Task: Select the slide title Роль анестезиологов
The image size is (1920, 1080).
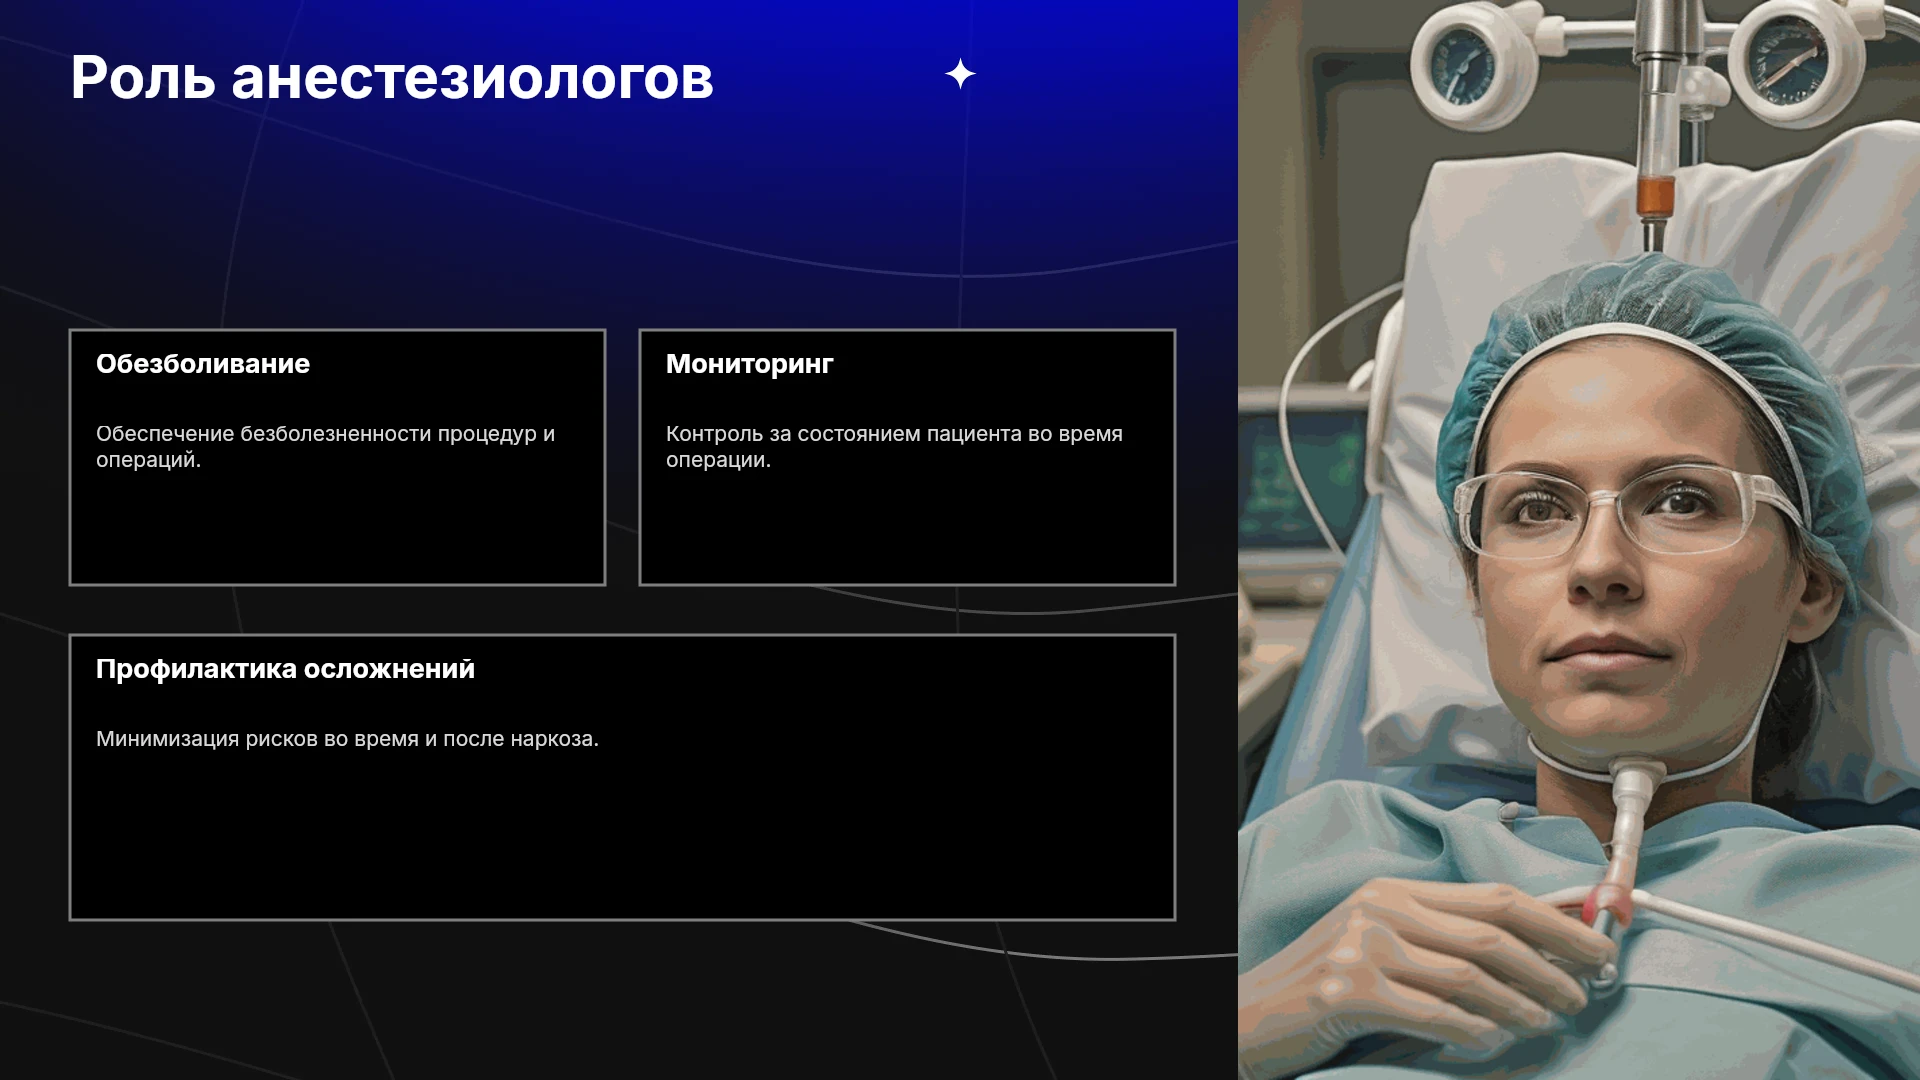Action: point(392,77)
